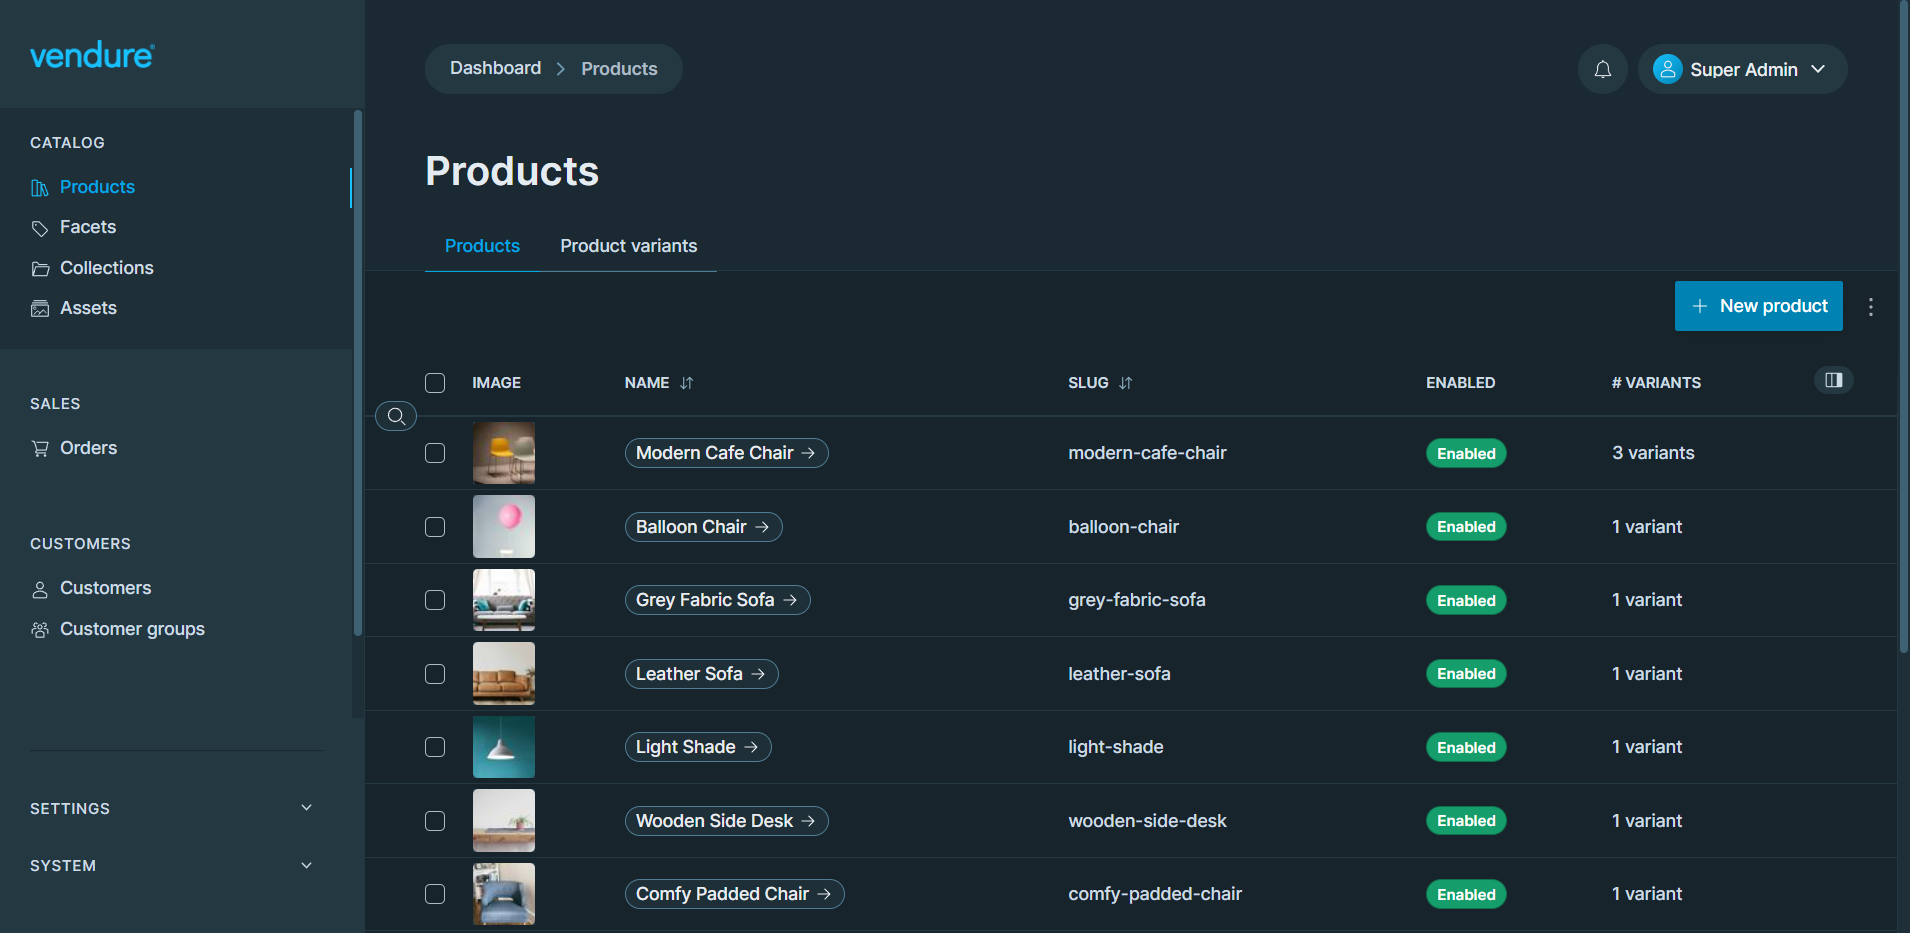Click the Vendure logo
The width and height of the screenshot is (1910, 933).
tap(92, 55)
